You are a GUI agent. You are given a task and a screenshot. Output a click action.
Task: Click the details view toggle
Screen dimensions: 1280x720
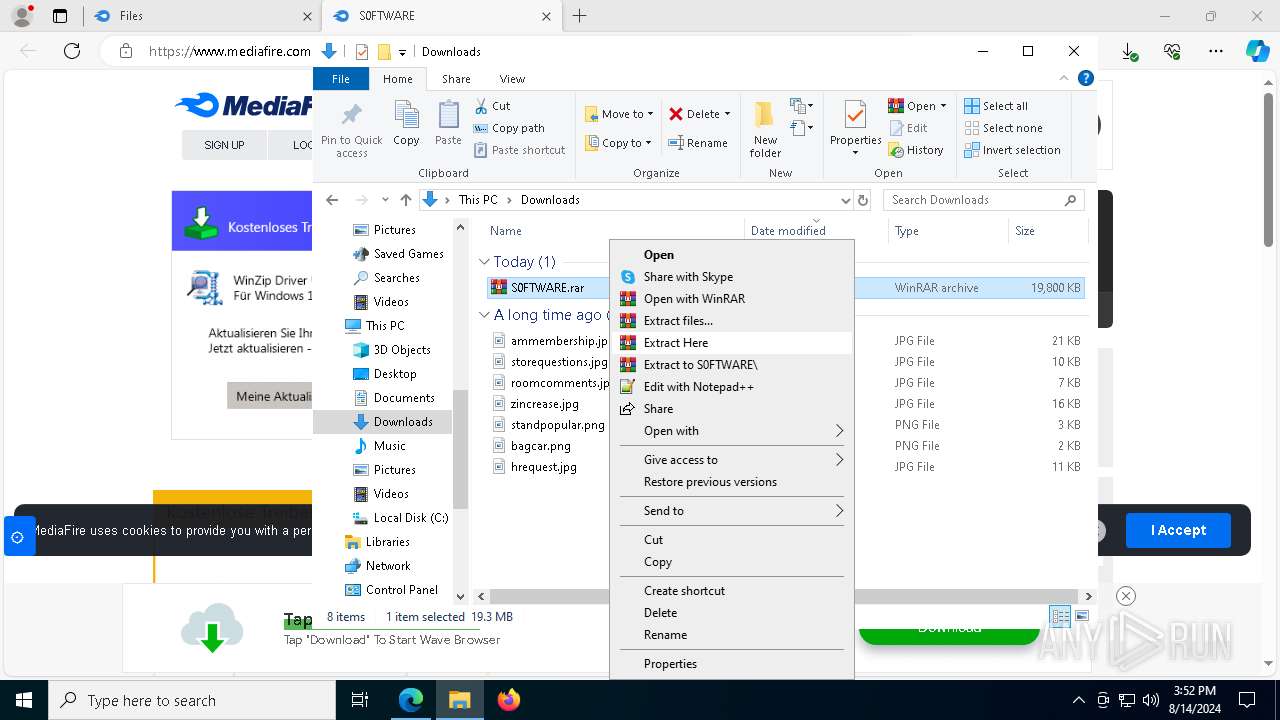click(x=1060, y=616)
